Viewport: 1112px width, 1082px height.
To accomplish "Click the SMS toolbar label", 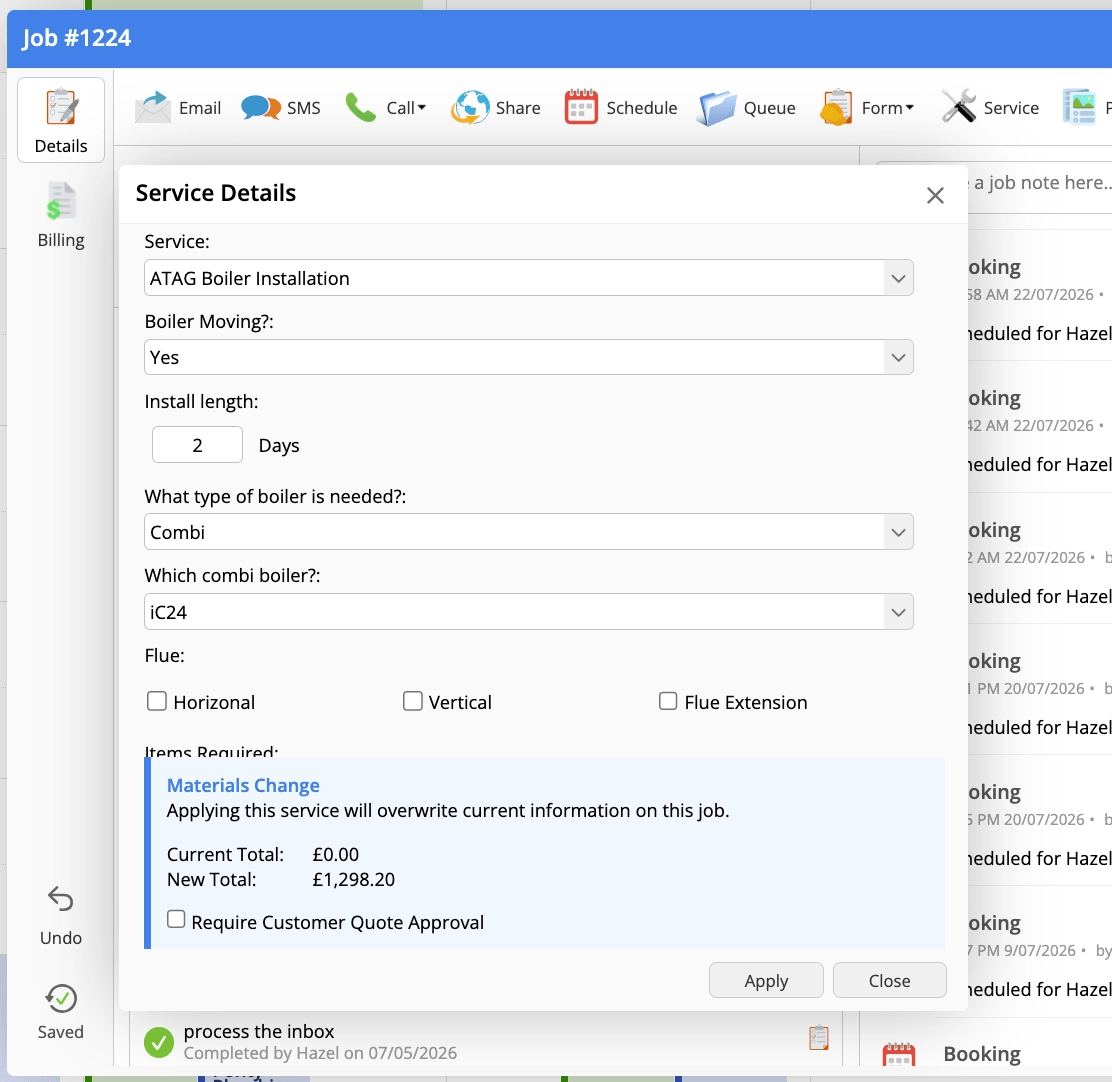I will [304, 108].
